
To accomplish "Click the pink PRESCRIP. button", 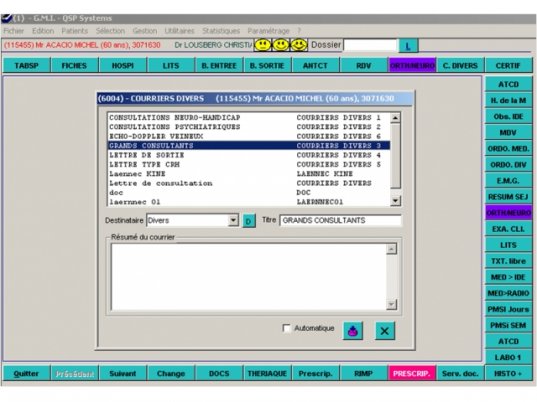I will click(x=412, y=374).
